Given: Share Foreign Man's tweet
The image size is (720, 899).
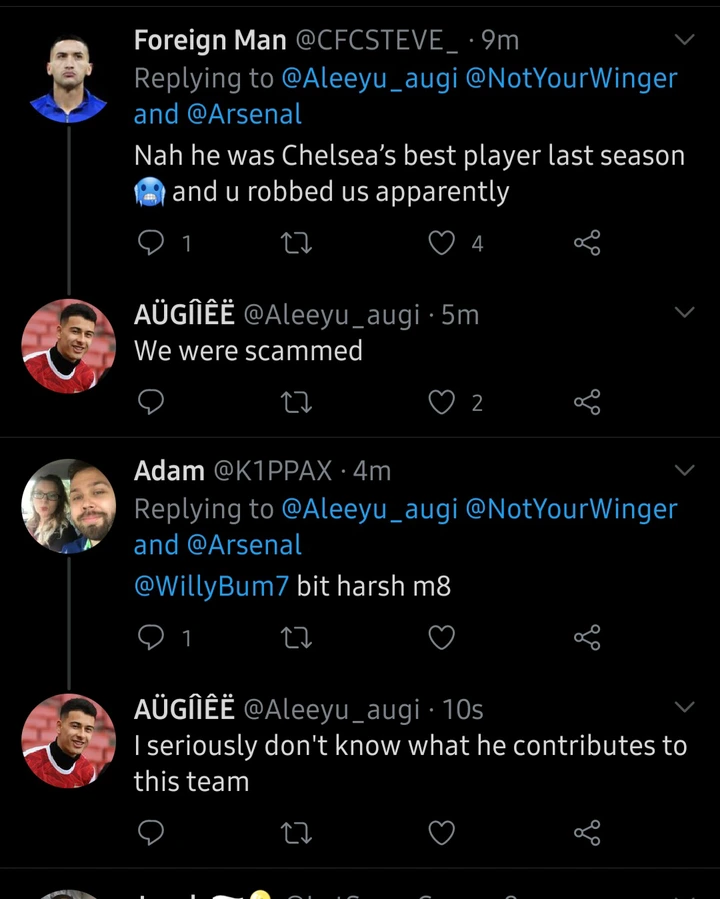Looking at the screenshot, I should tap(587, 243).
